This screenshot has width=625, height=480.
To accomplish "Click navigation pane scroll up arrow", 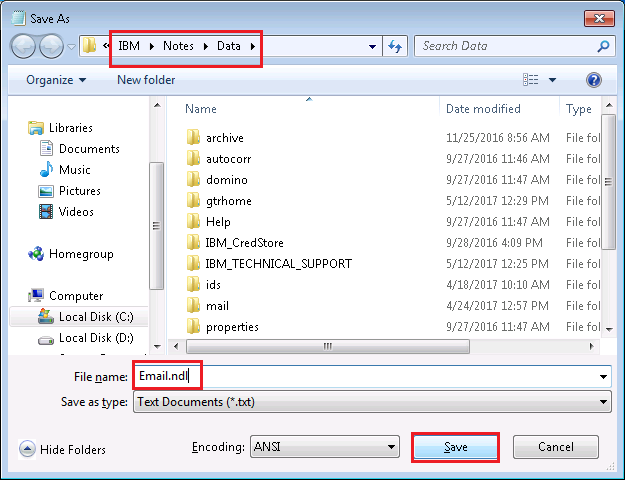I will click(157, 105).
